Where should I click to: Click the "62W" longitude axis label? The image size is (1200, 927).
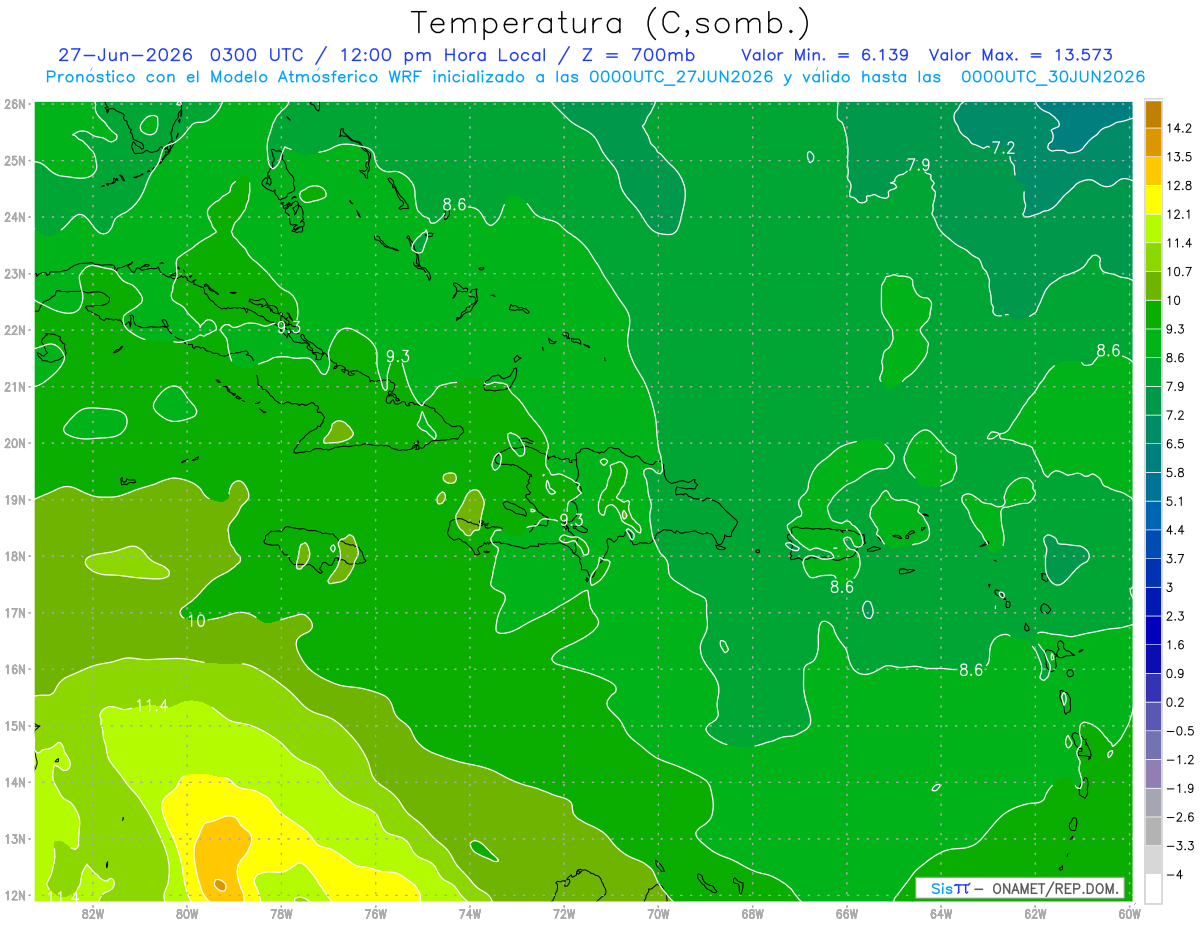point(1035,913)
